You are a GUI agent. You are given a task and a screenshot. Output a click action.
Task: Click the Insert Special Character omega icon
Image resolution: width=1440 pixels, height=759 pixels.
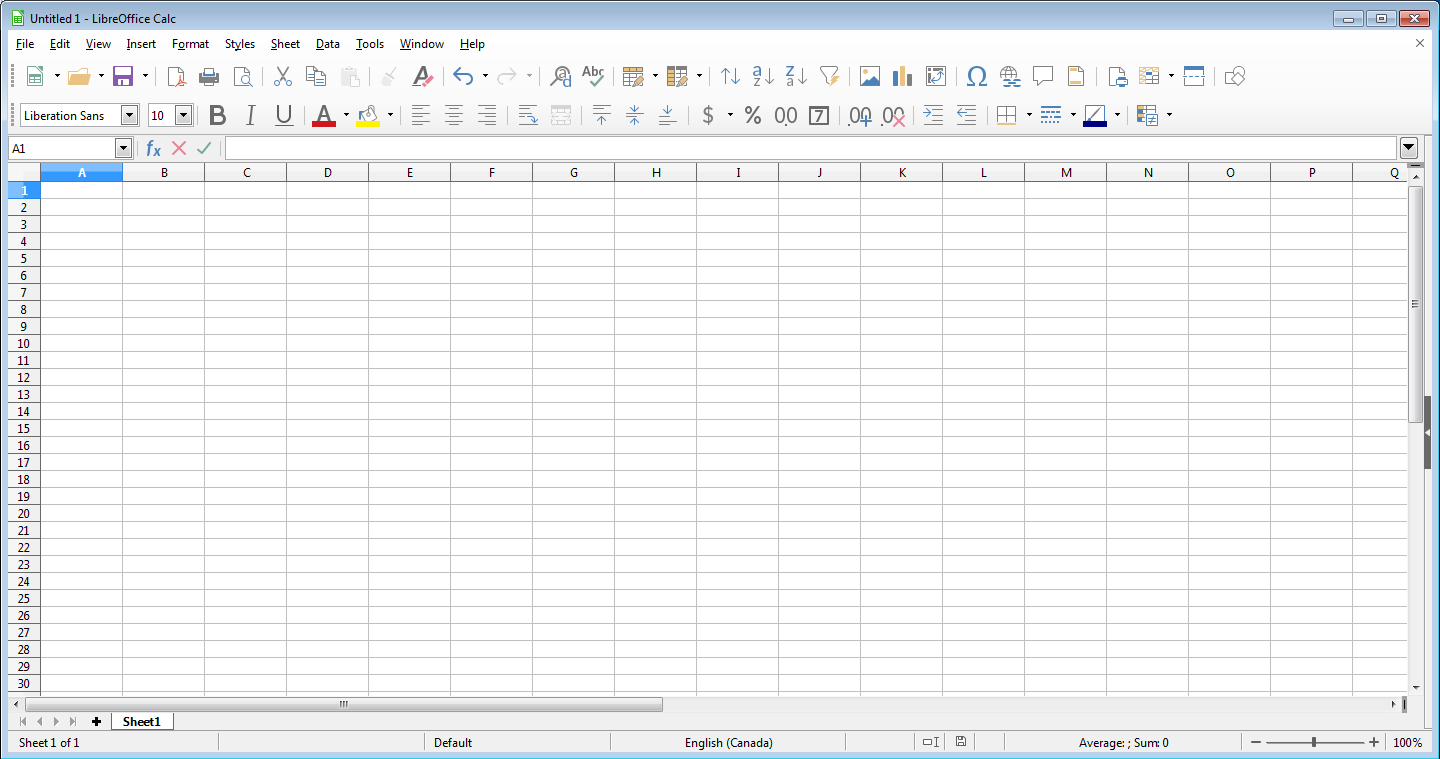[977, 76]
